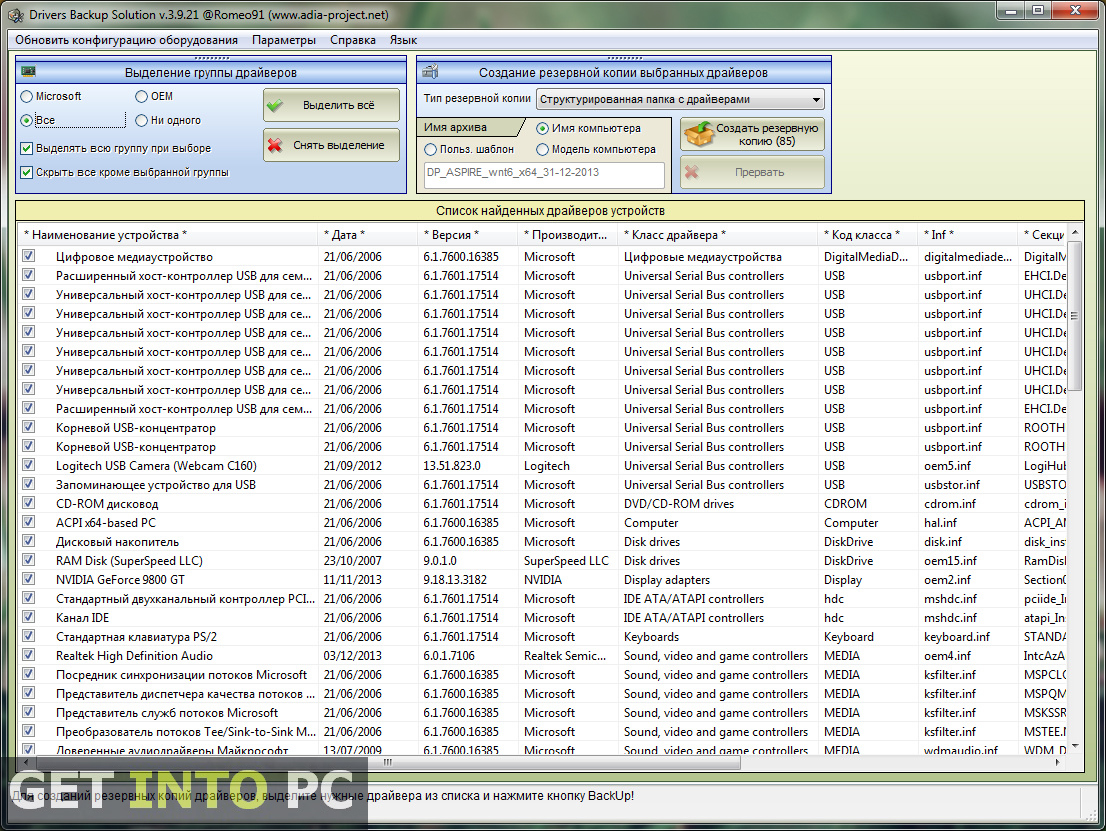
Task: Select the ACPI x64-based PC row
Action: click(543, 523)
